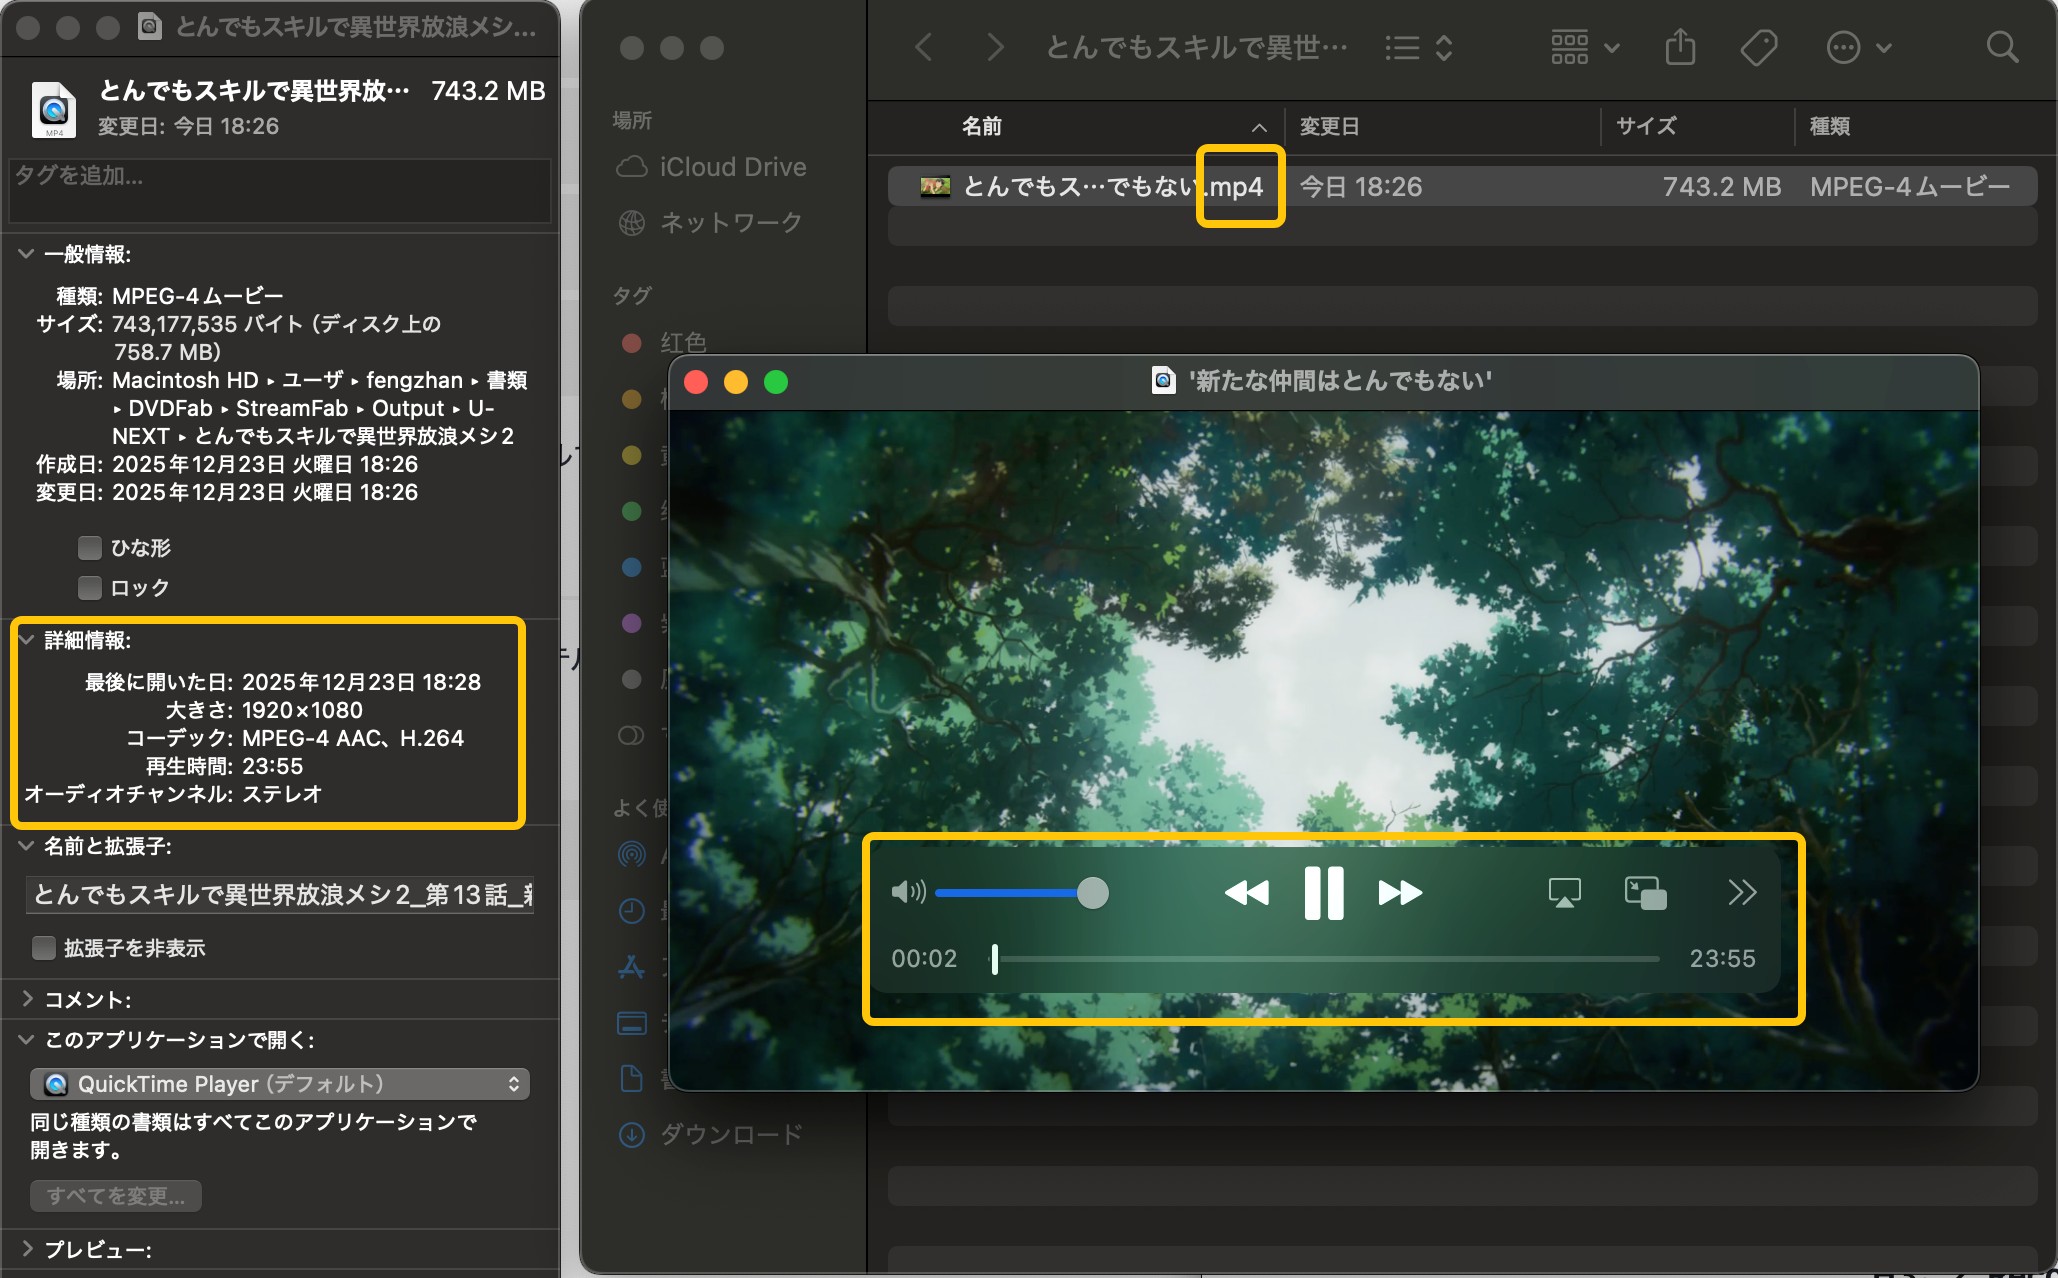This screenshot has height=1278, width=2058.
Task: Open AirPlay options in QuickTime Player
Action: (x=1563, y=892)
